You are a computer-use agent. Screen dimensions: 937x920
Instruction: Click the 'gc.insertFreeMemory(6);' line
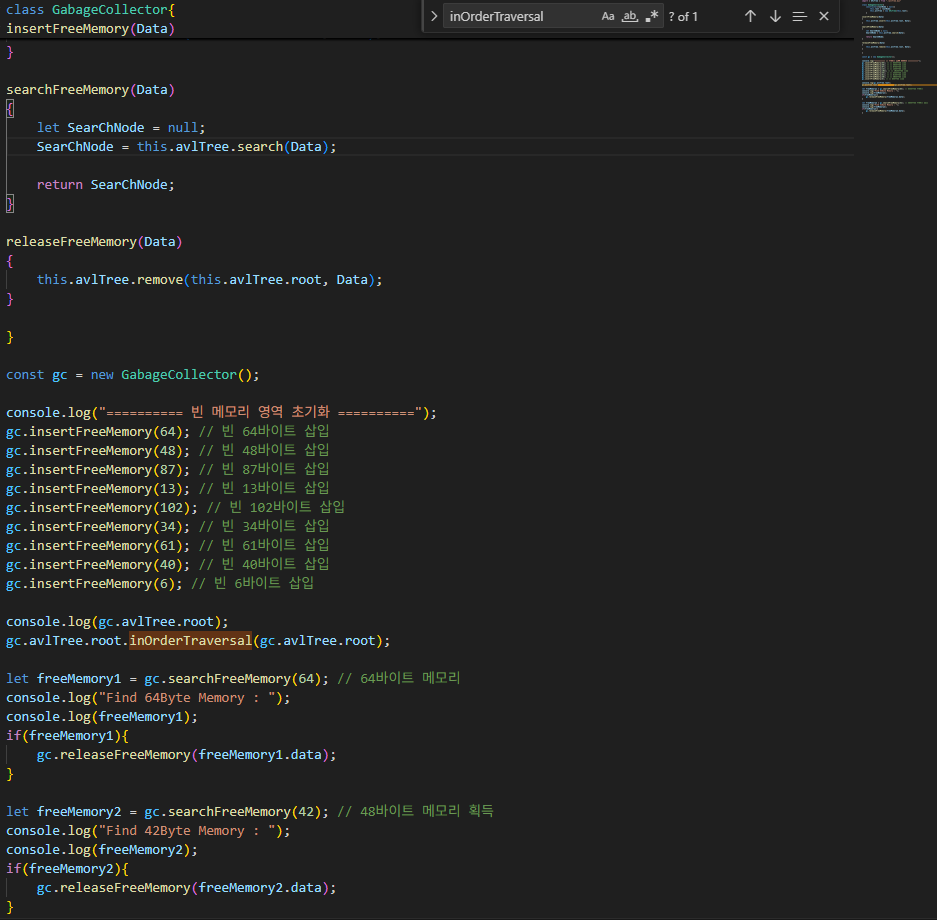coord(160,584)
